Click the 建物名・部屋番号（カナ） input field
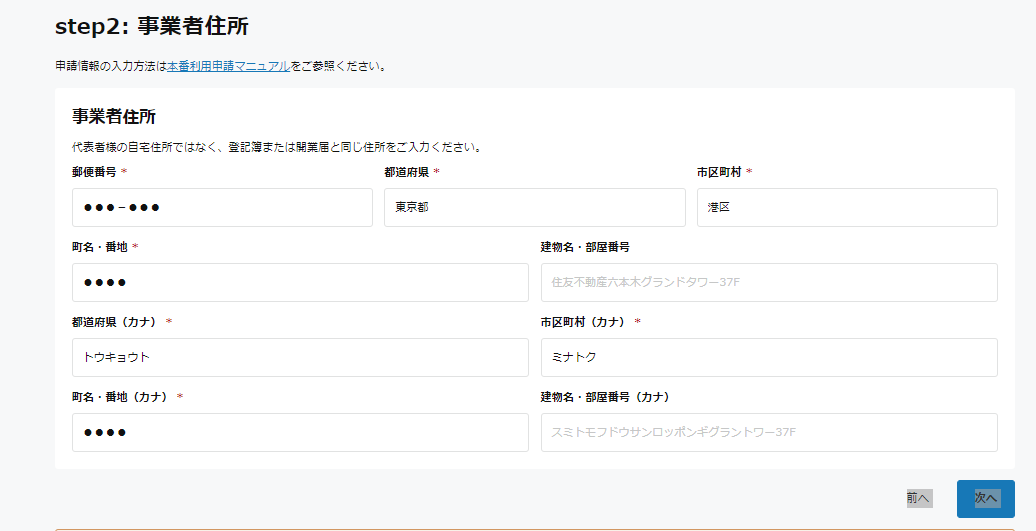 click(x=768, y=432)
